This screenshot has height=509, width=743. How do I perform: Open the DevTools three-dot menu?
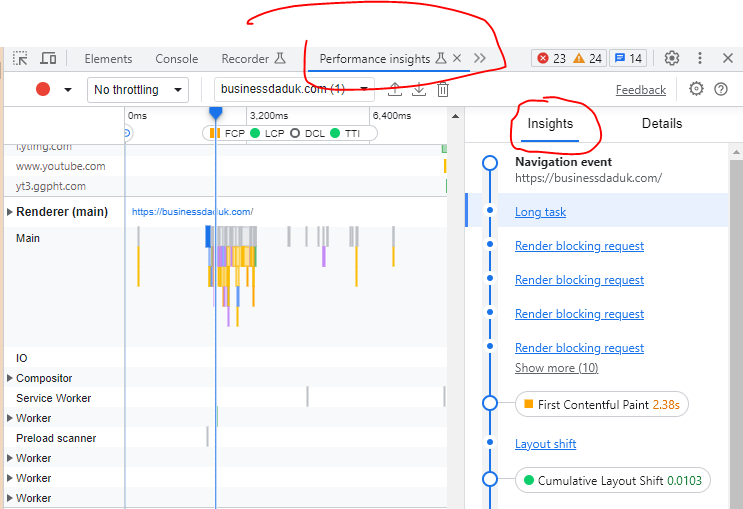(x=700, y=58)
